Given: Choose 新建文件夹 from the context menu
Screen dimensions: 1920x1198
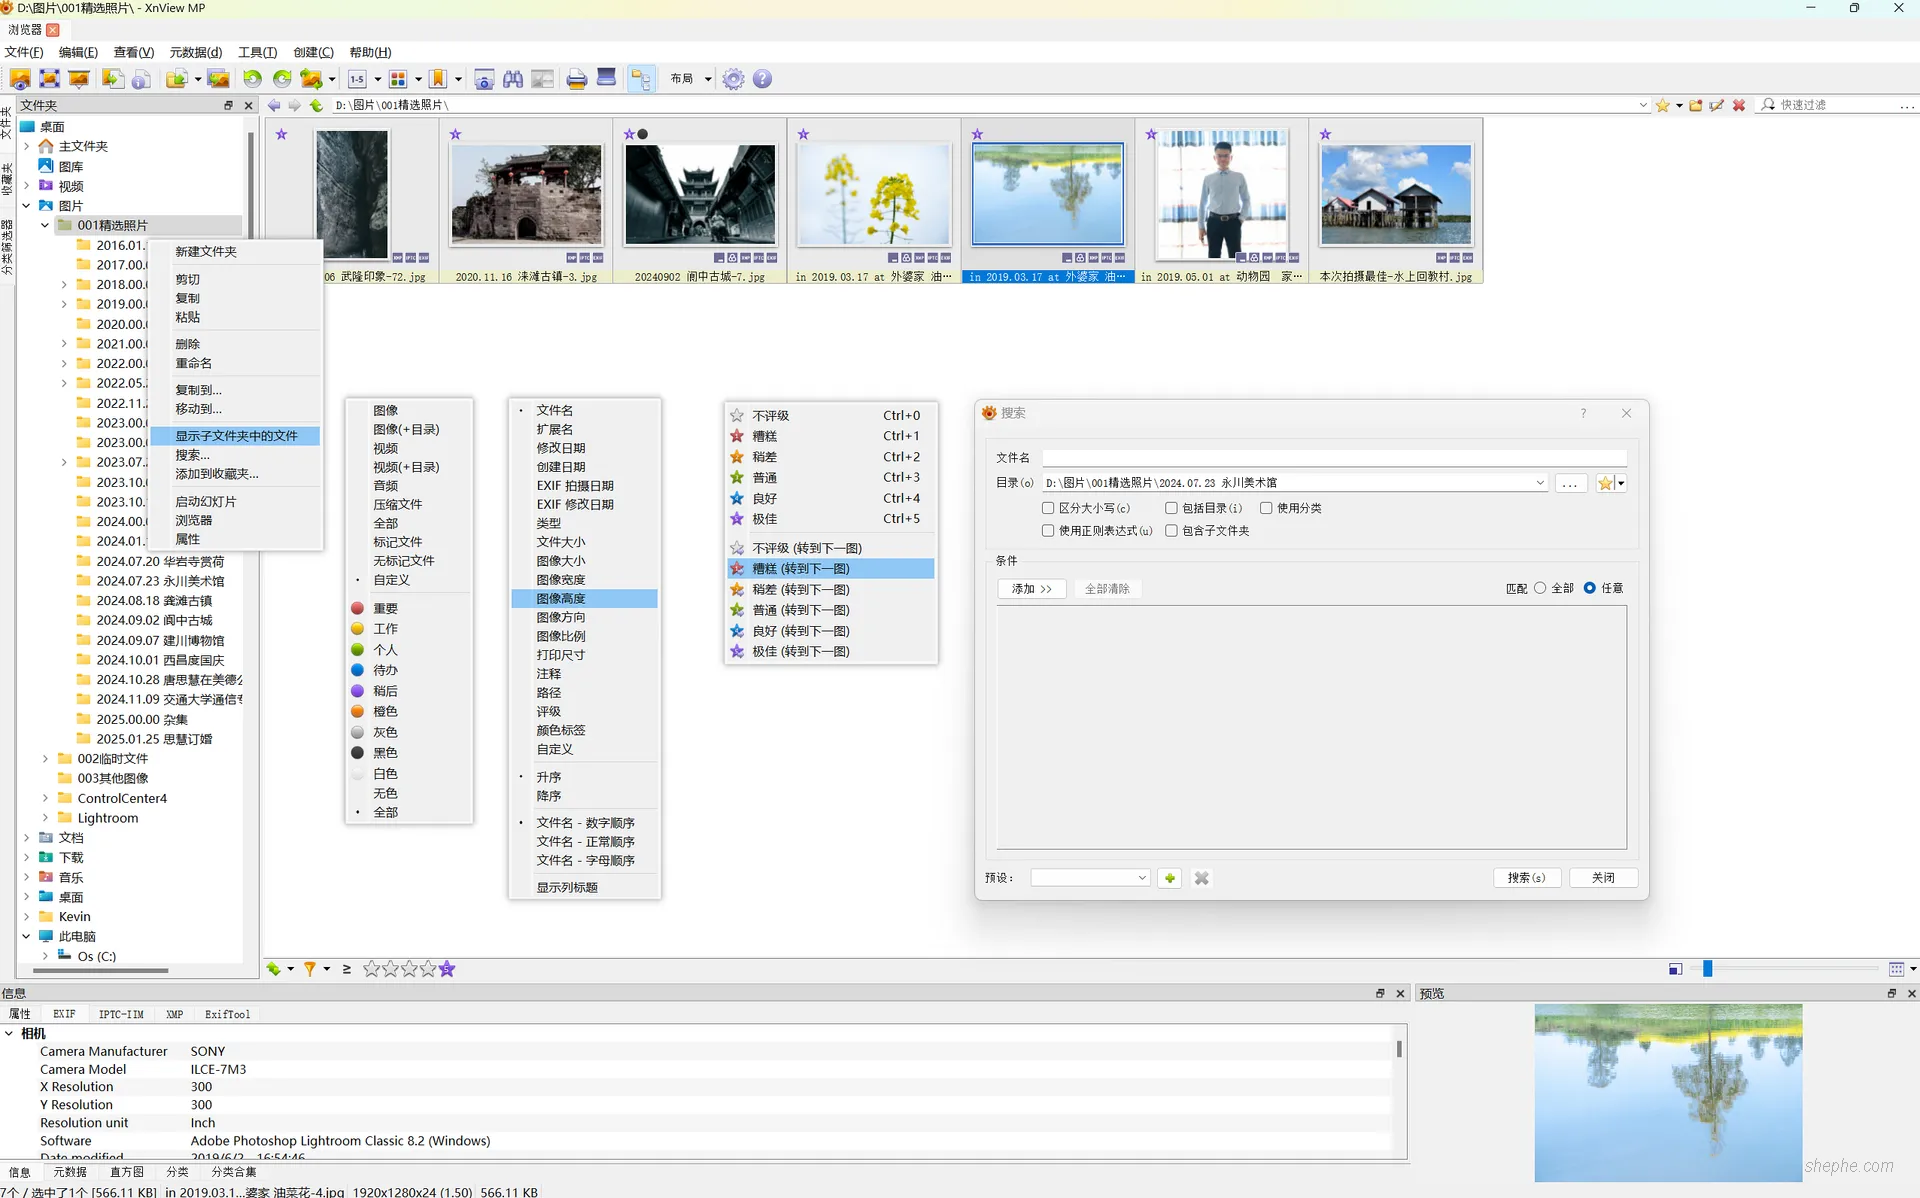Looking at the screenshot, I should point(206,252).
